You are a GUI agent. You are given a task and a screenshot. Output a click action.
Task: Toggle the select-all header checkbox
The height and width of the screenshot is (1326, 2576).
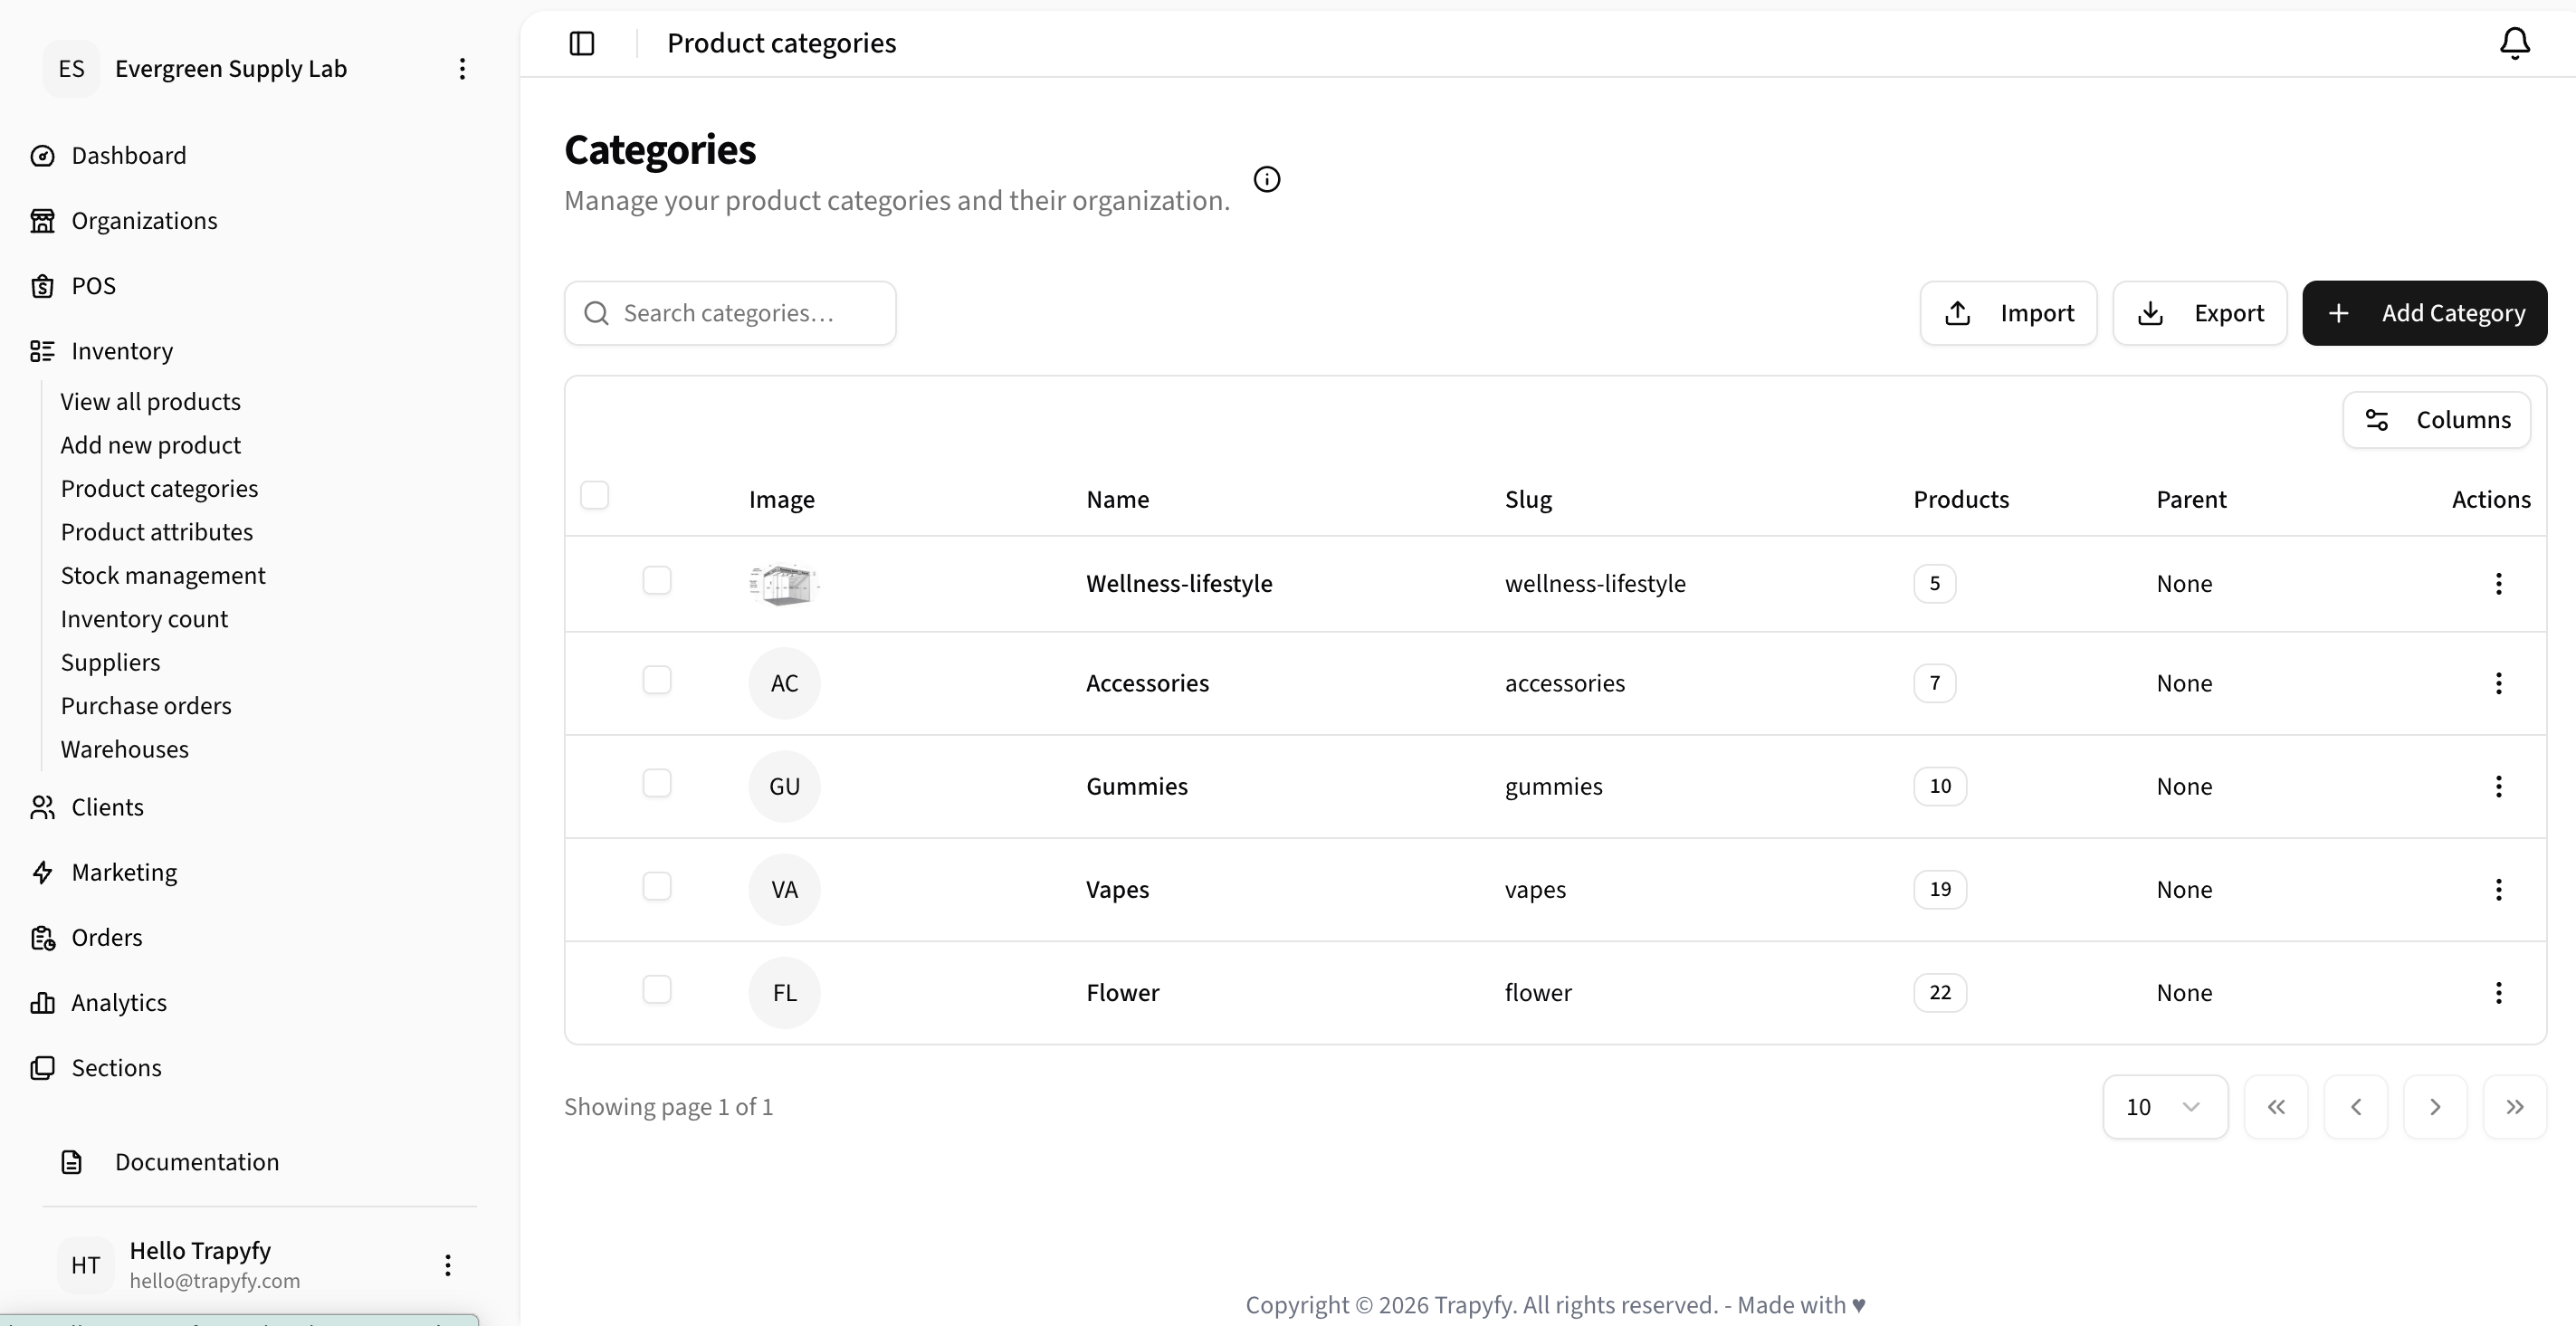[x=595, y=496]
